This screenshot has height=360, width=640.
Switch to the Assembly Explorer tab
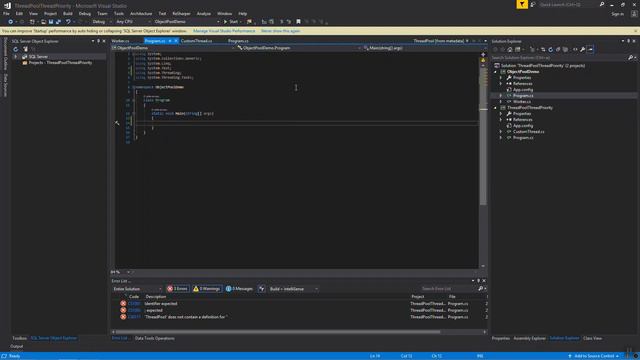pos(529,338)
